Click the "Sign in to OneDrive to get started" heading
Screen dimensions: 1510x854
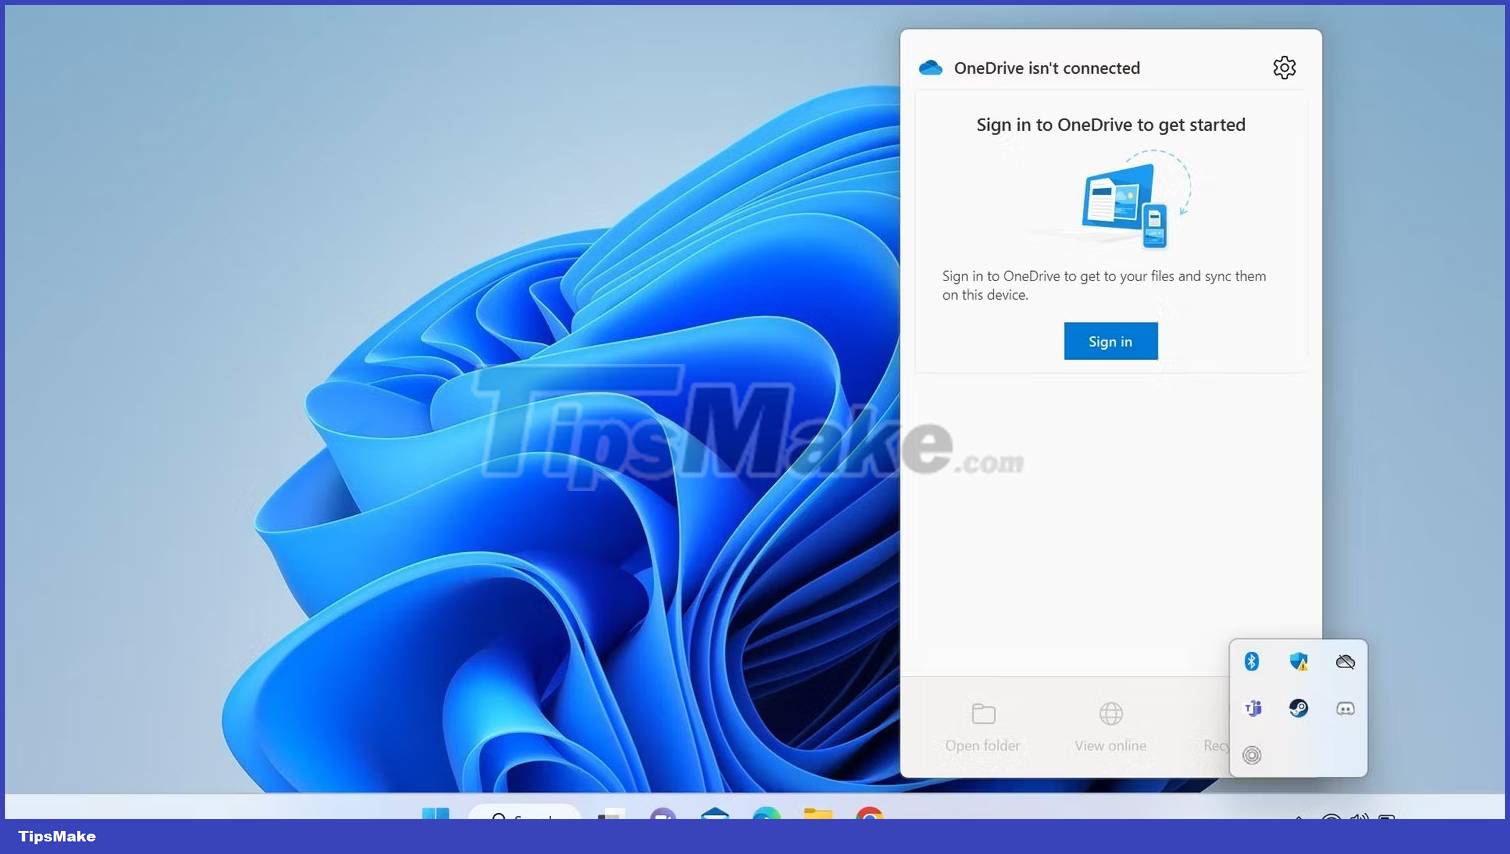coord(1110,125)
